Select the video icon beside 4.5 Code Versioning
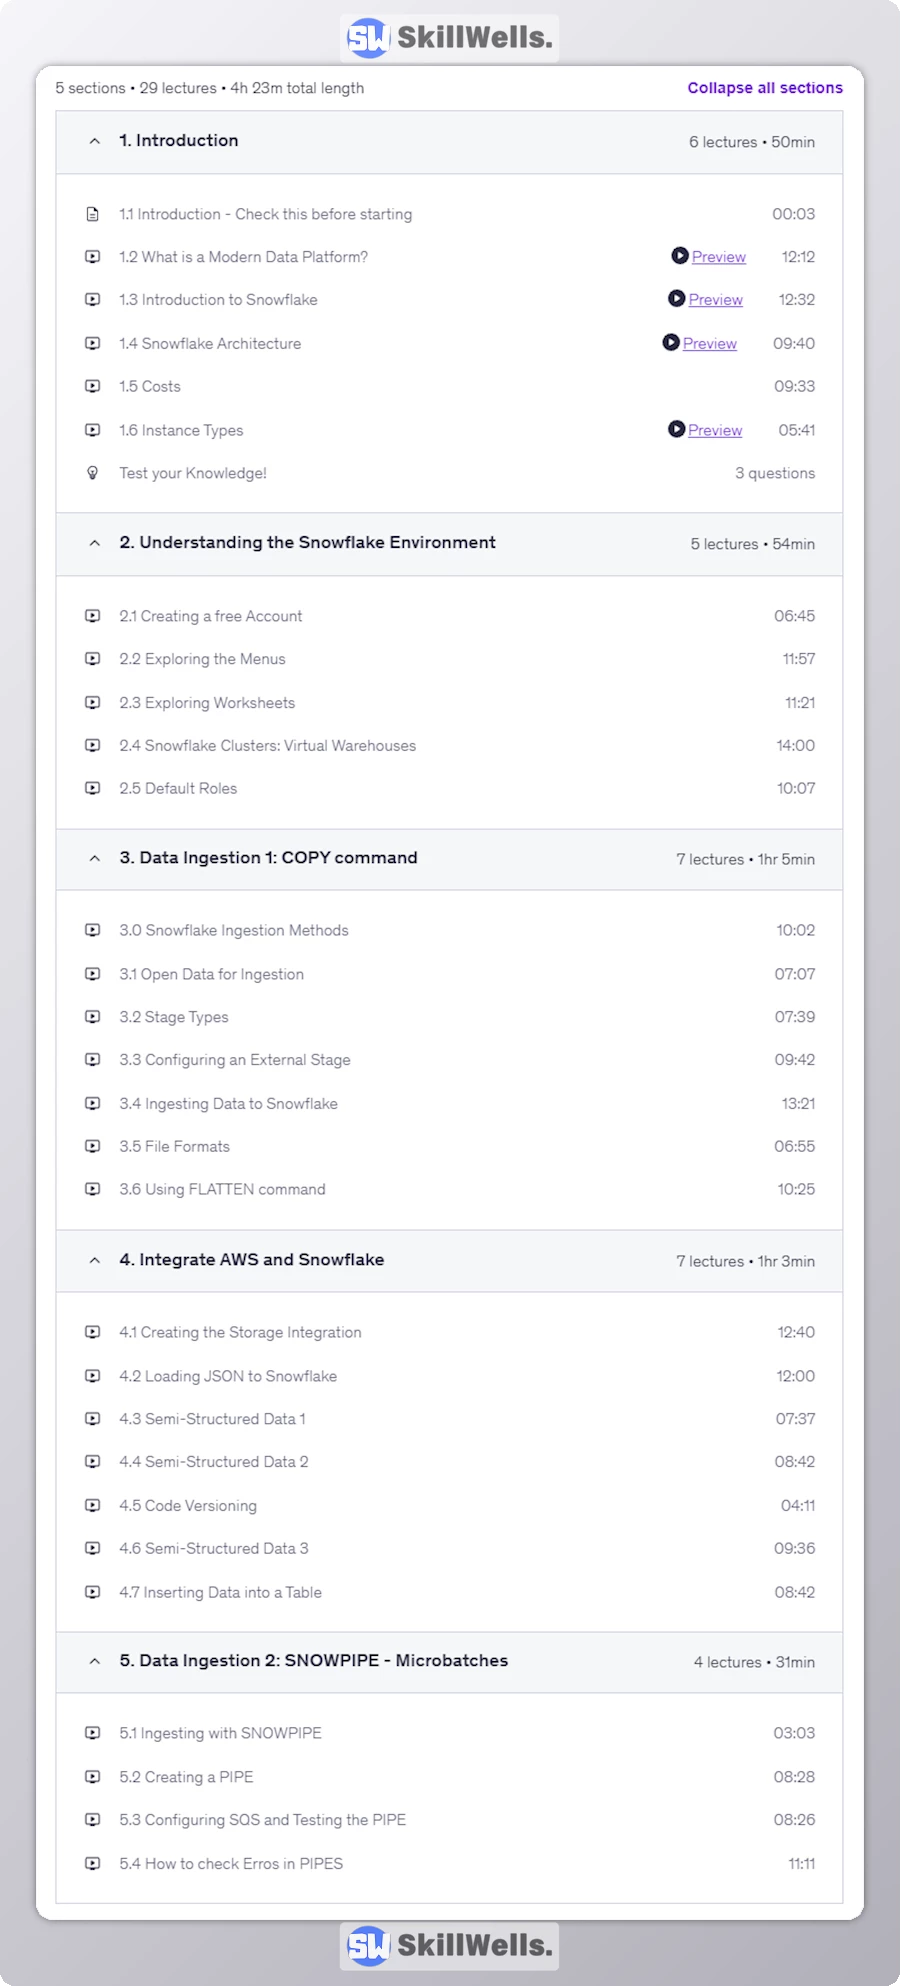The width and height of the screenshot is (900, 1986). tap(92, 1505)
